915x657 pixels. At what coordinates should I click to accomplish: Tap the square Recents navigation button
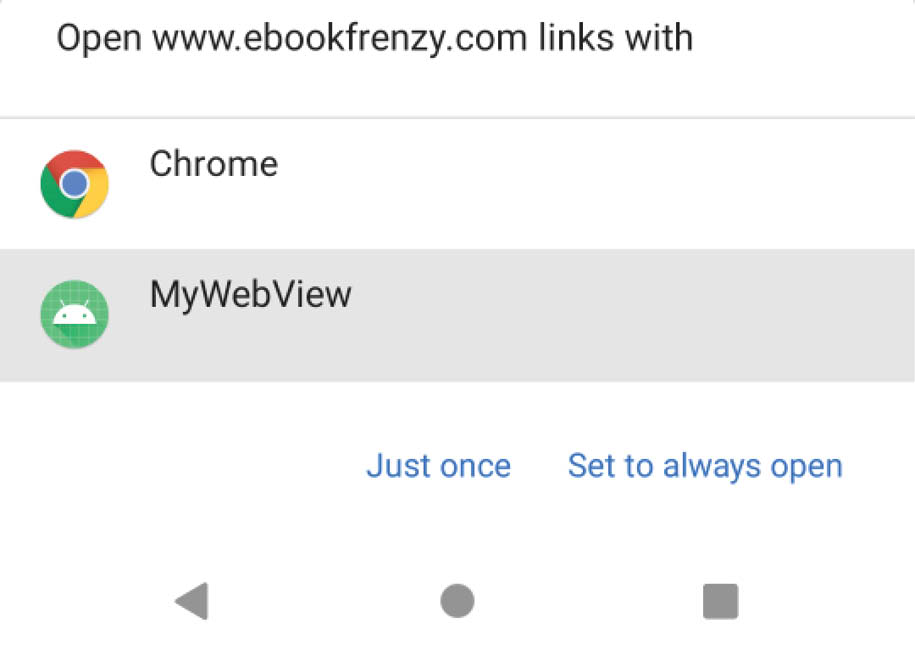tap(721, 601)
